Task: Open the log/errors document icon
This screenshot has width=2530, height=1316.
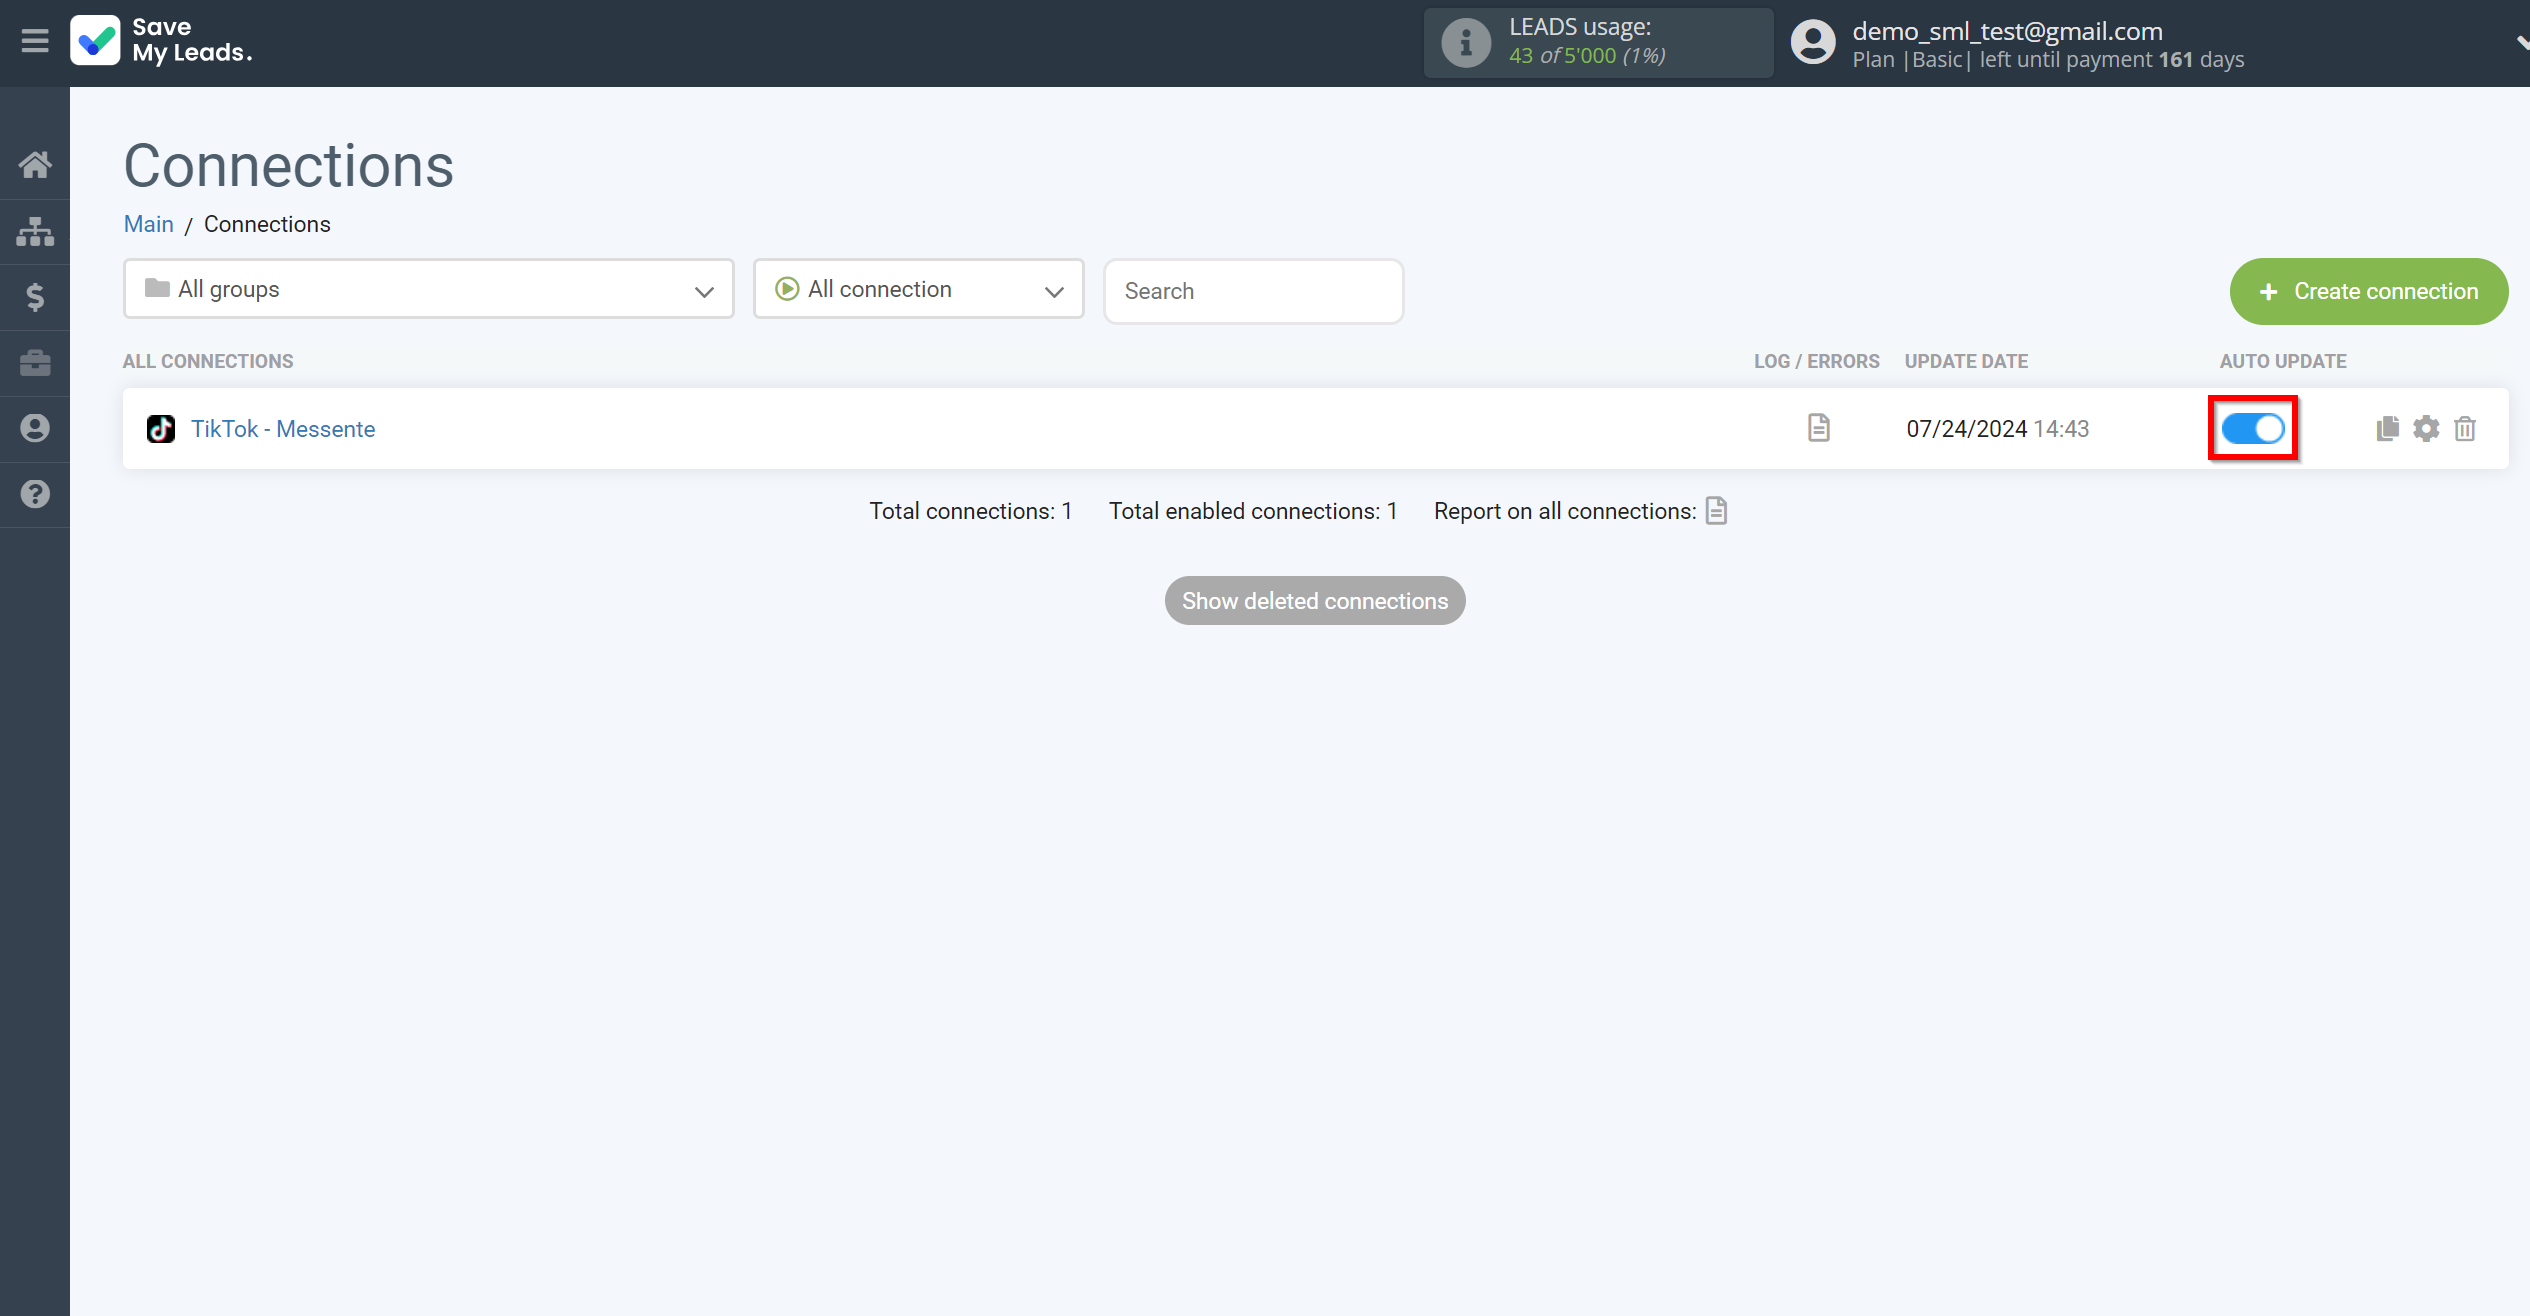Action: click(x=1819, y=429)
